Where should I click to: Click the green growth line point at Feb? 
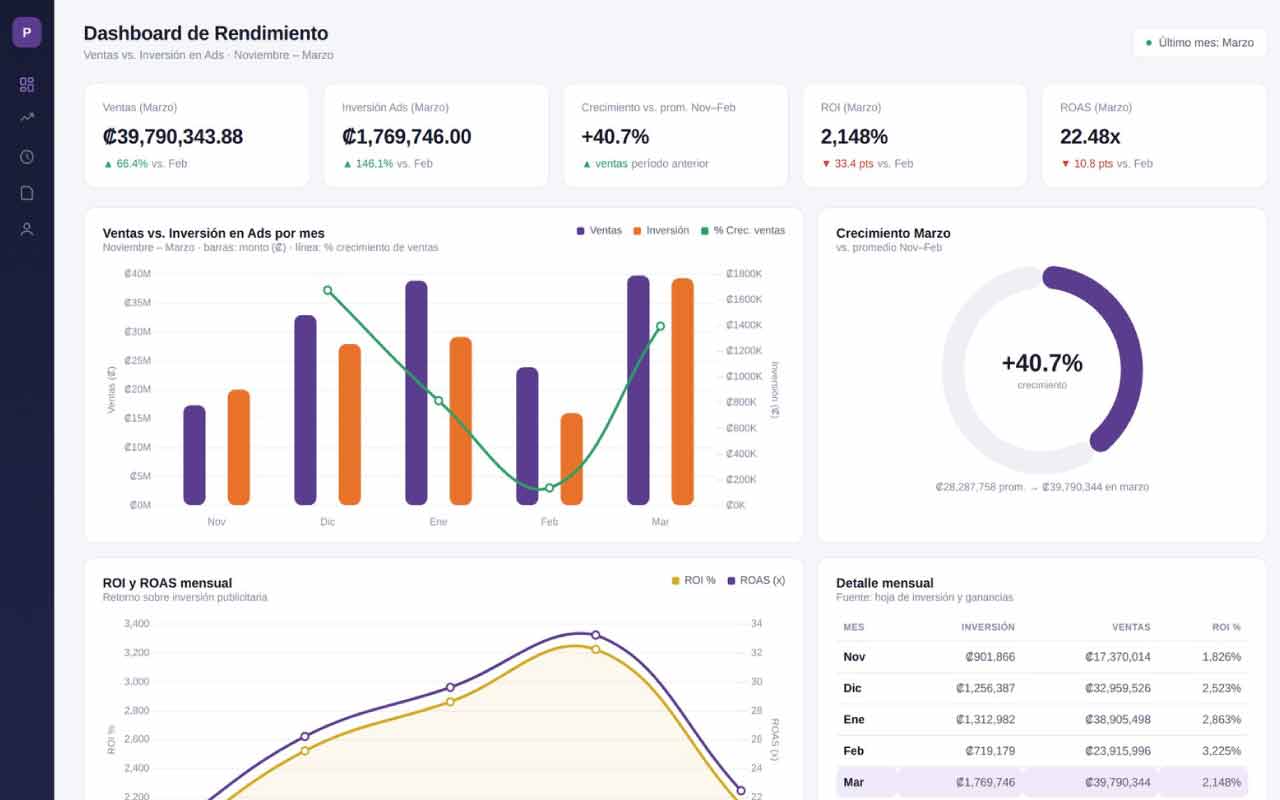(x=549, y=488)
